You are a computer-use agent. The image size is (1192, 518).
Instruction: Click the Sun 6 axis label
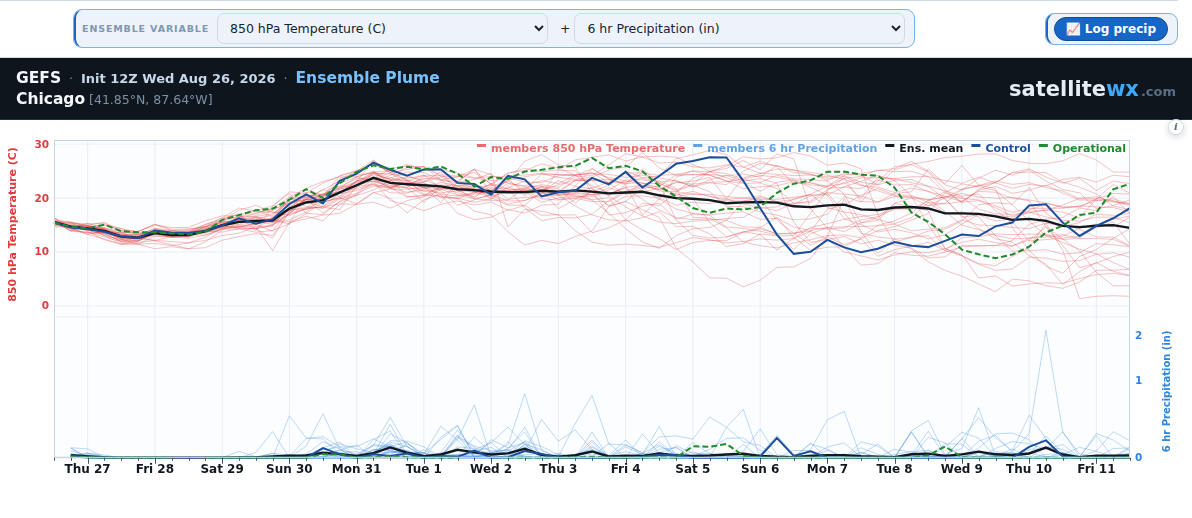[759, 469]
